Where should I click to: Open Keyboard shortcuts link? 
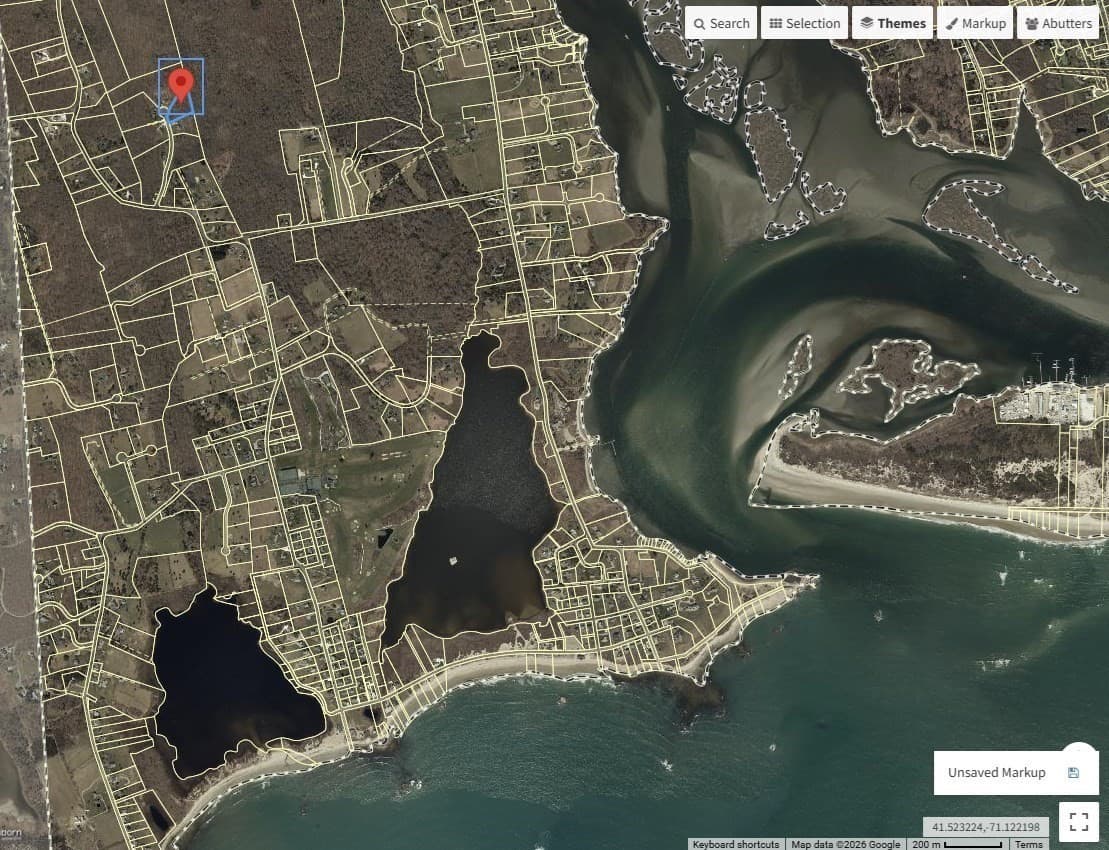pos(736,844)
